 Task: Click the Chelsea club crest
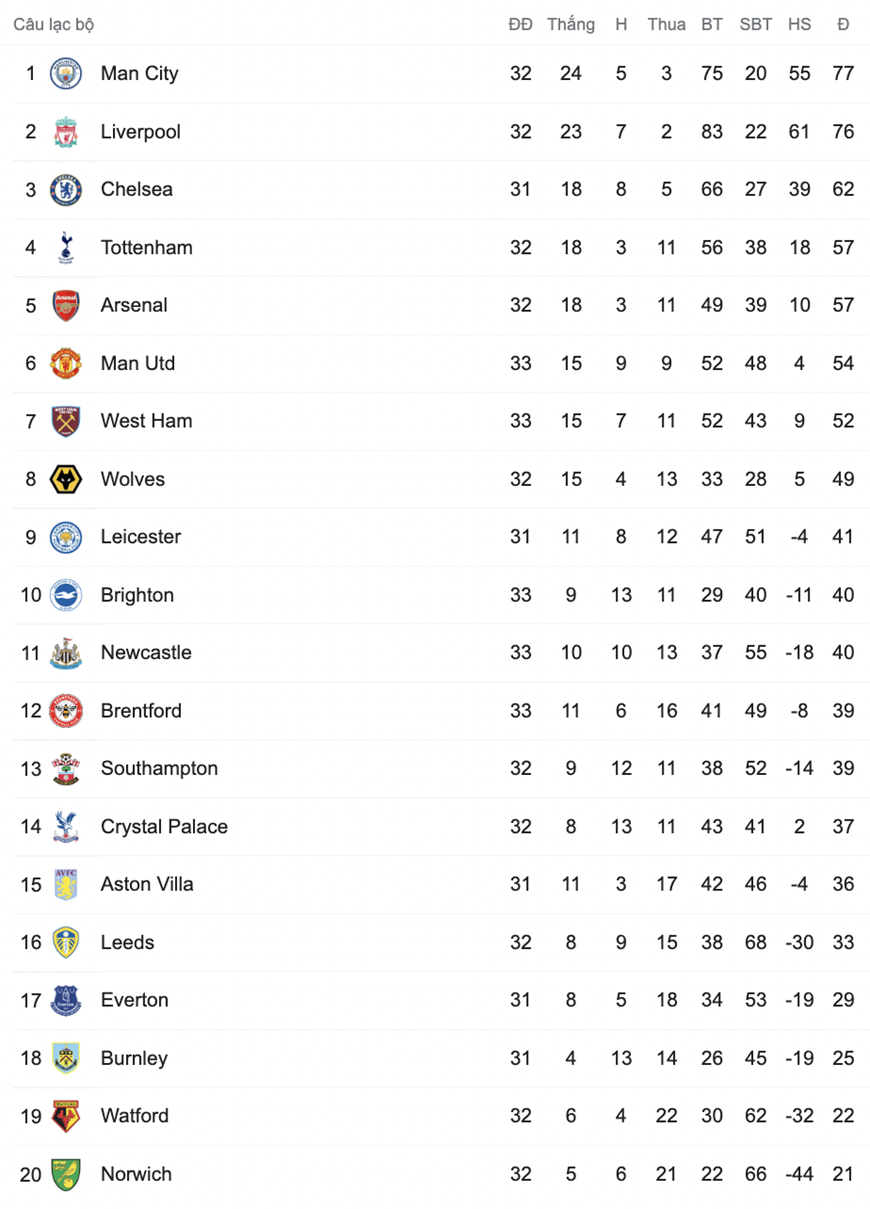point(66,189)
